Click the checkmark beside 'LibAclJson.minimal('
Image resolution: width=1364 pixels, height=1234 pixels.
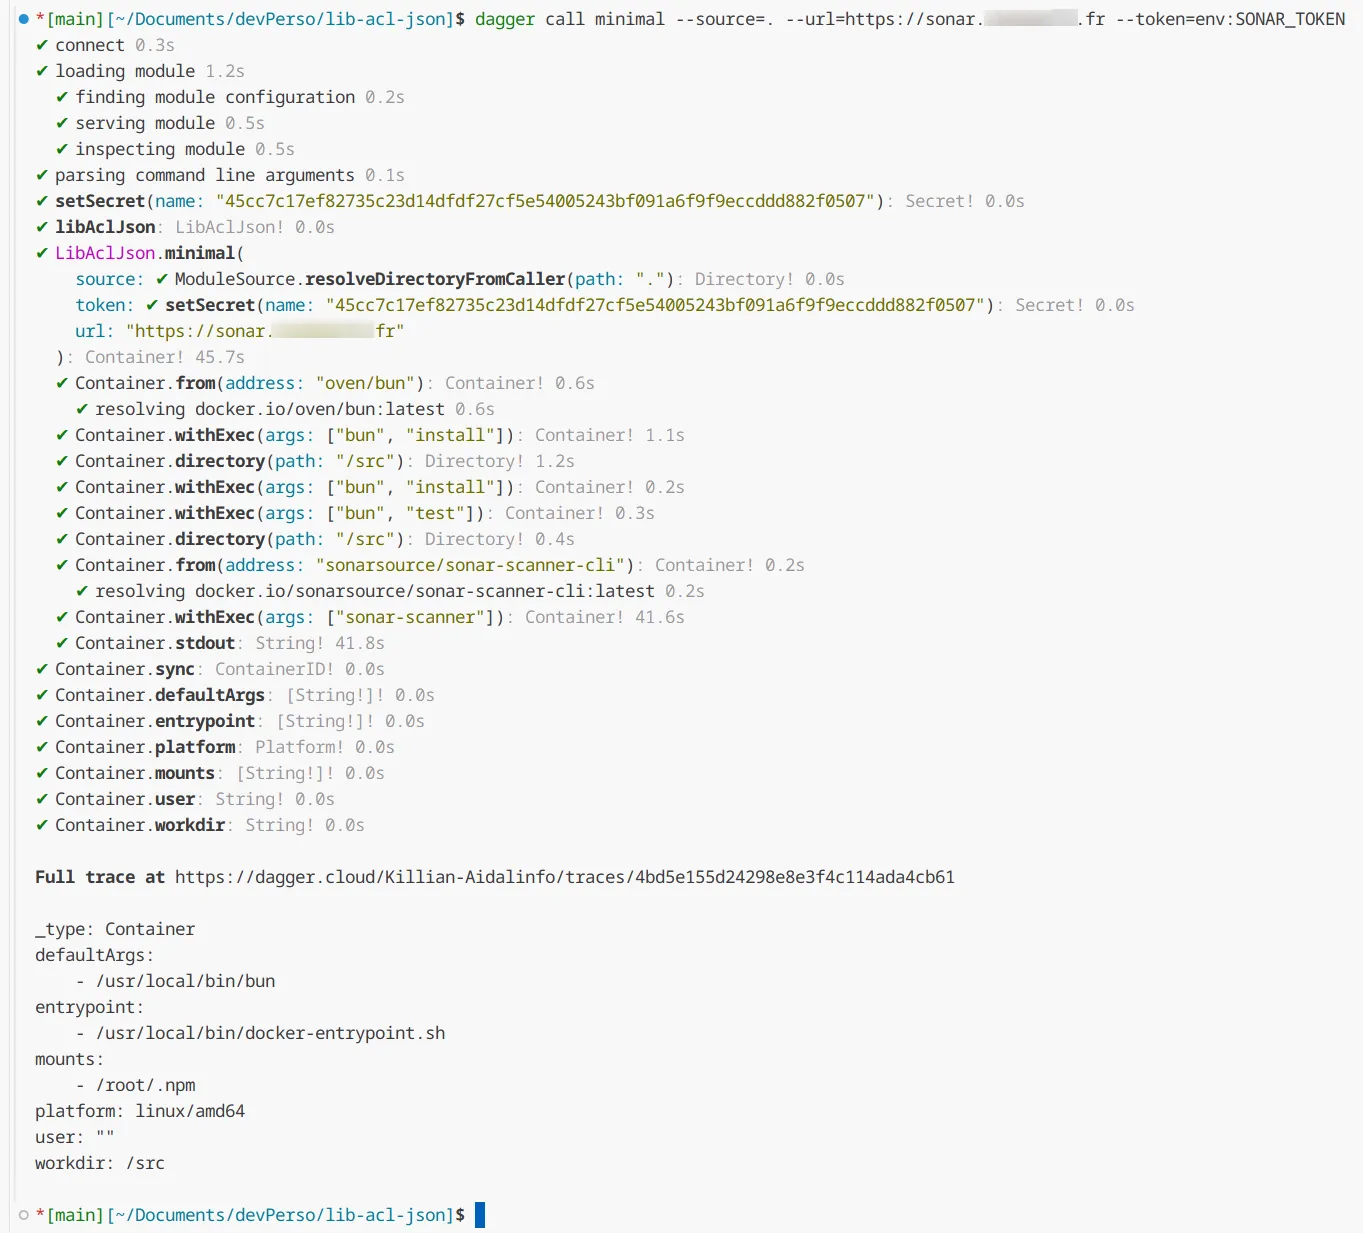(42, 253)
